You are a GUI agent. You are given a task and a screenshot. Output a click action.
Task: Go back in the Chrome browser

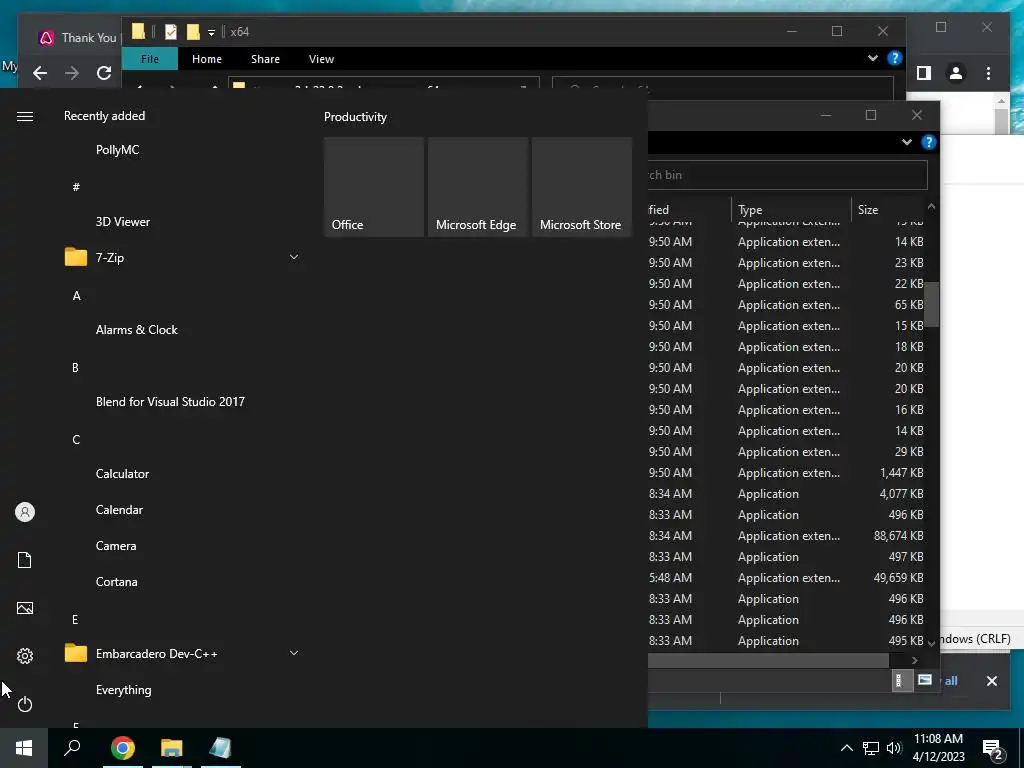pos(40,73)
